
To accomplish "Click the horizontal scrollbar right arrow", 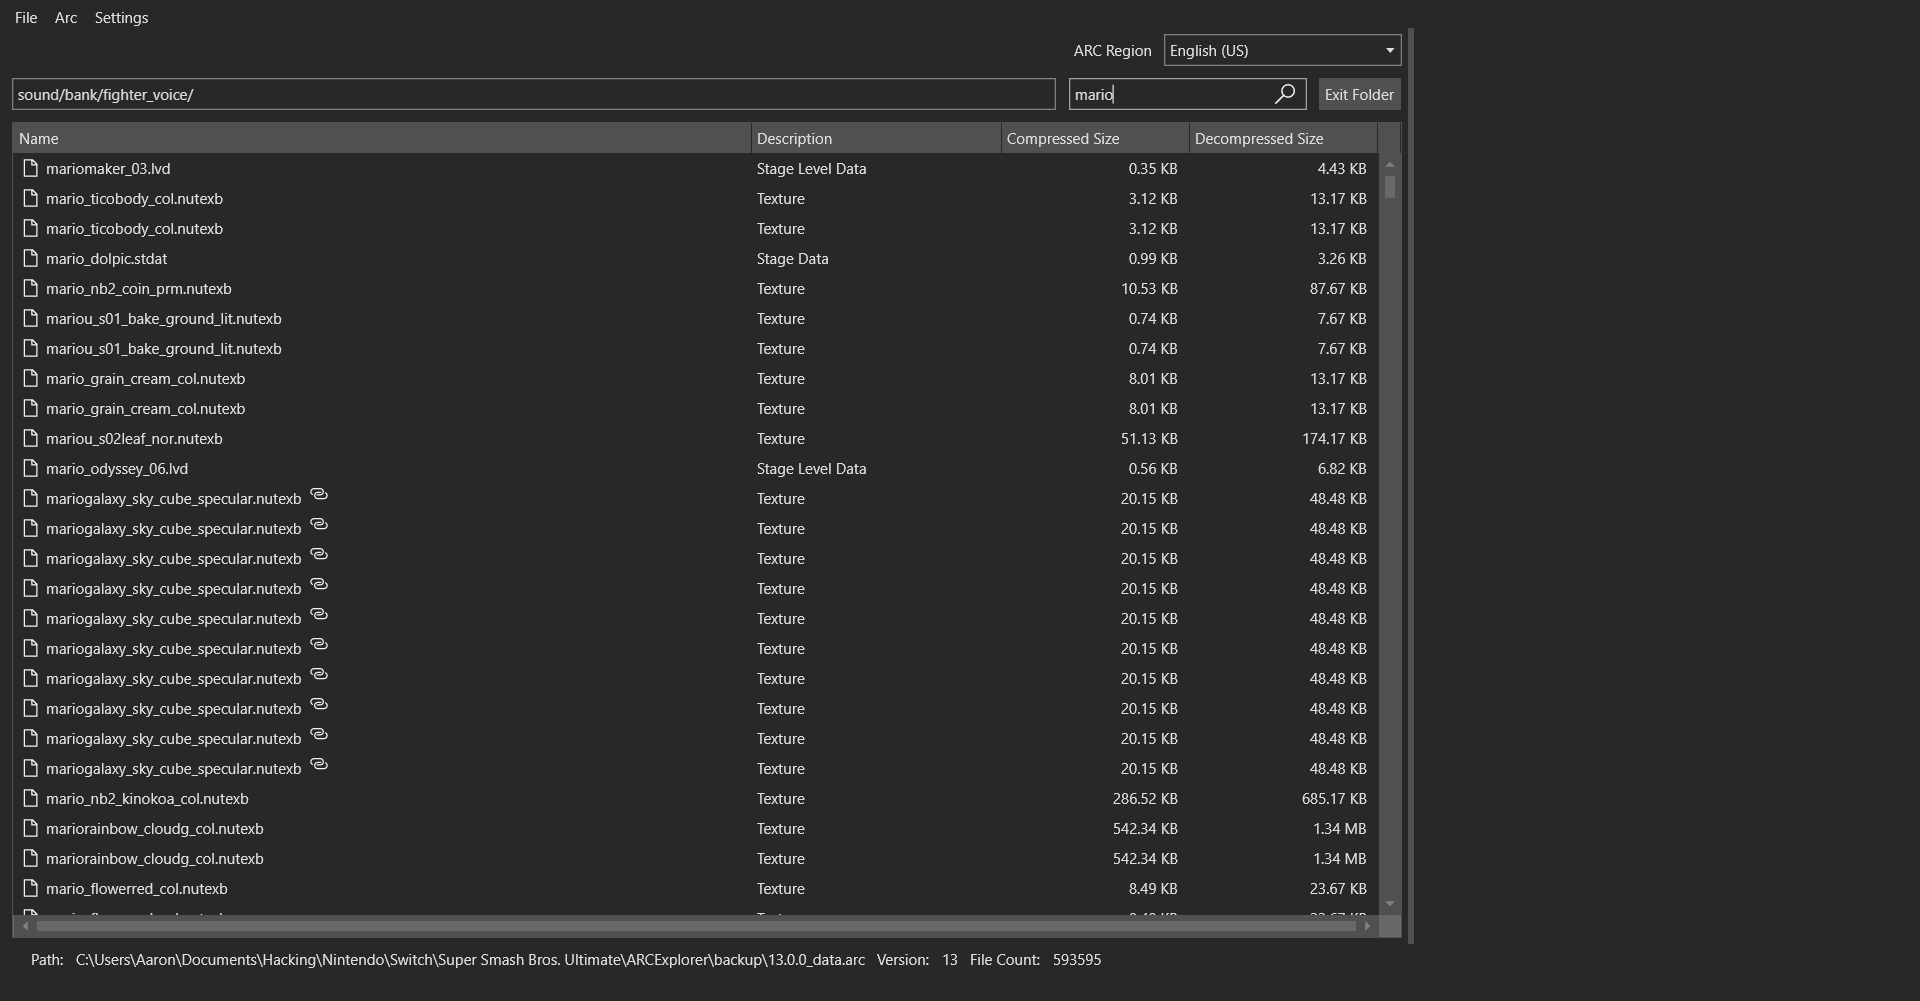I will point(1367,926).
